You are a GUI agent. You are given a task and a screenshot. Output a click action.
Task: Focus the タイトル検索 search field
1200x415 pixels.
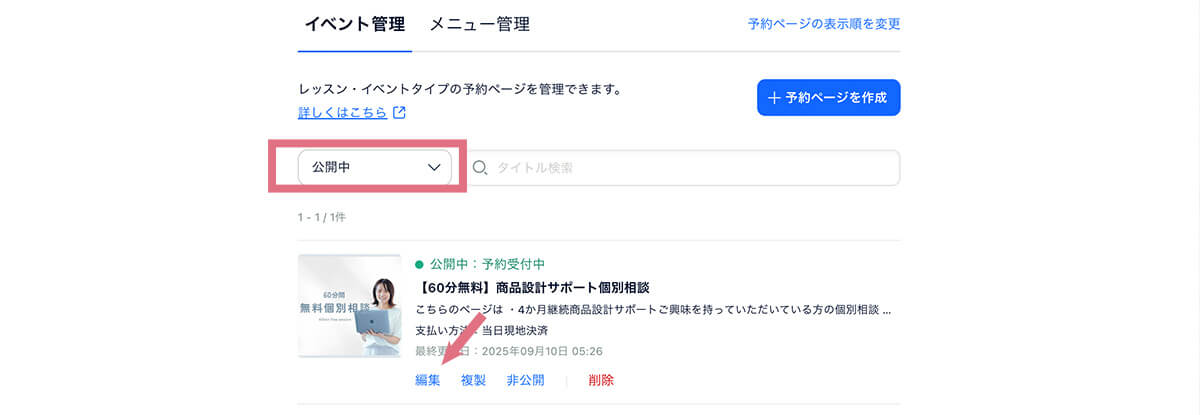click(690, 168)
